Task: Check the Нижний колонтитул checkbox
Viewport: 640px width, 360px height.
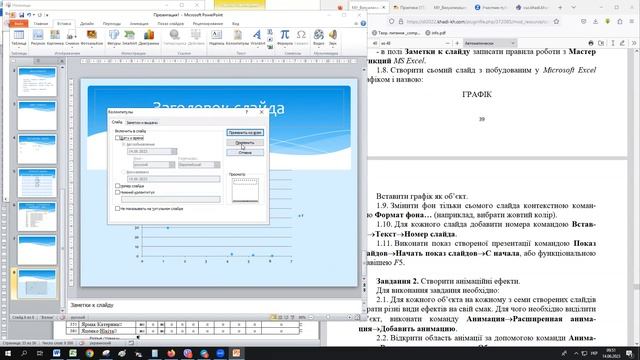Action: (118, 192)
